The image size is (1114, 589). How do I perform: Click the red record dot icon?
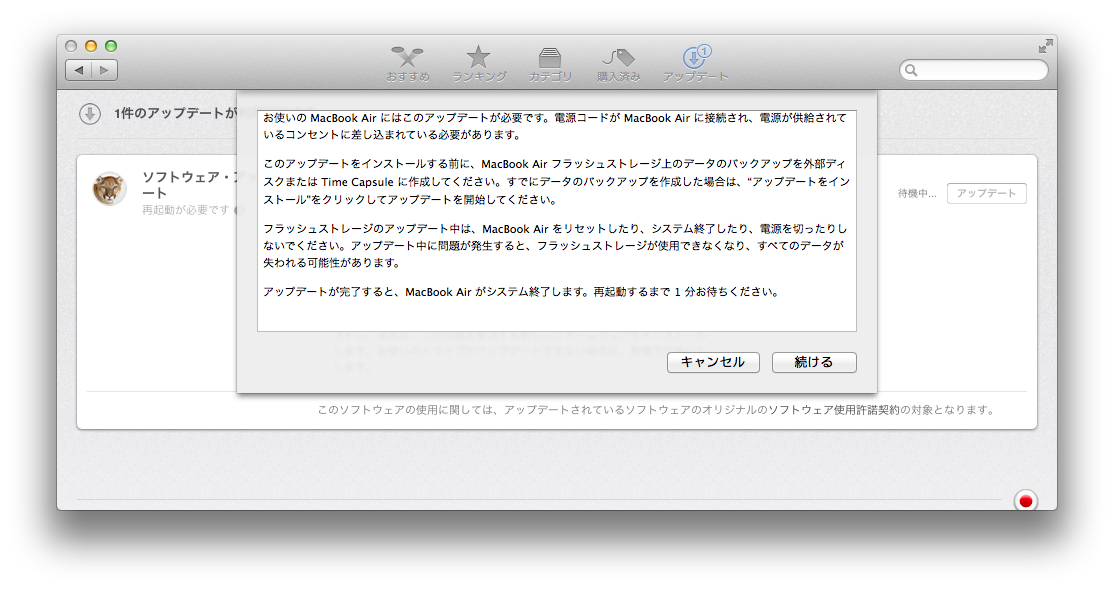tap(1026, 501)
